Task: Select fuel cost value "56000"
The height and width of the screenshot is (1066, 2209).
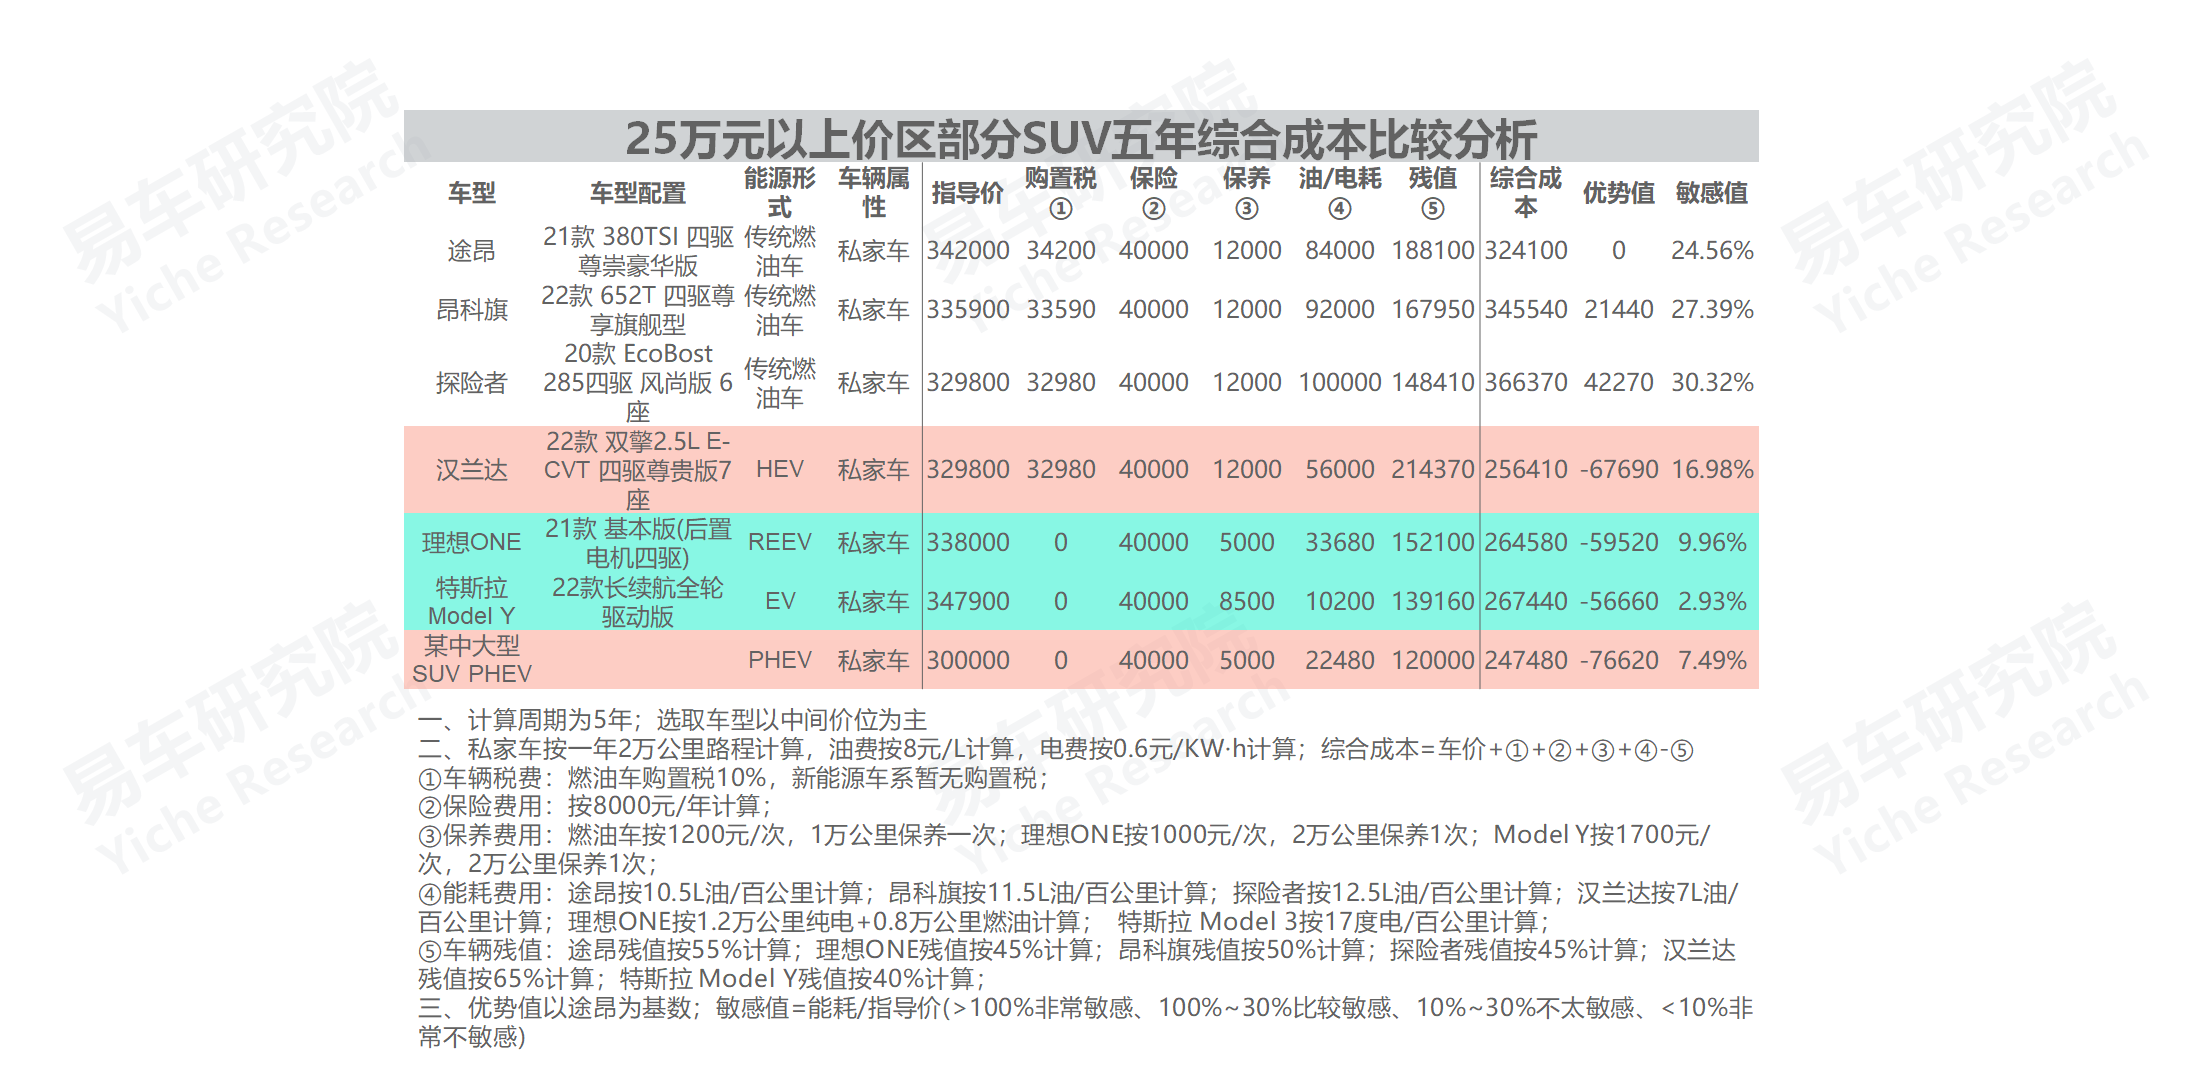Action: click(1340, 470)
